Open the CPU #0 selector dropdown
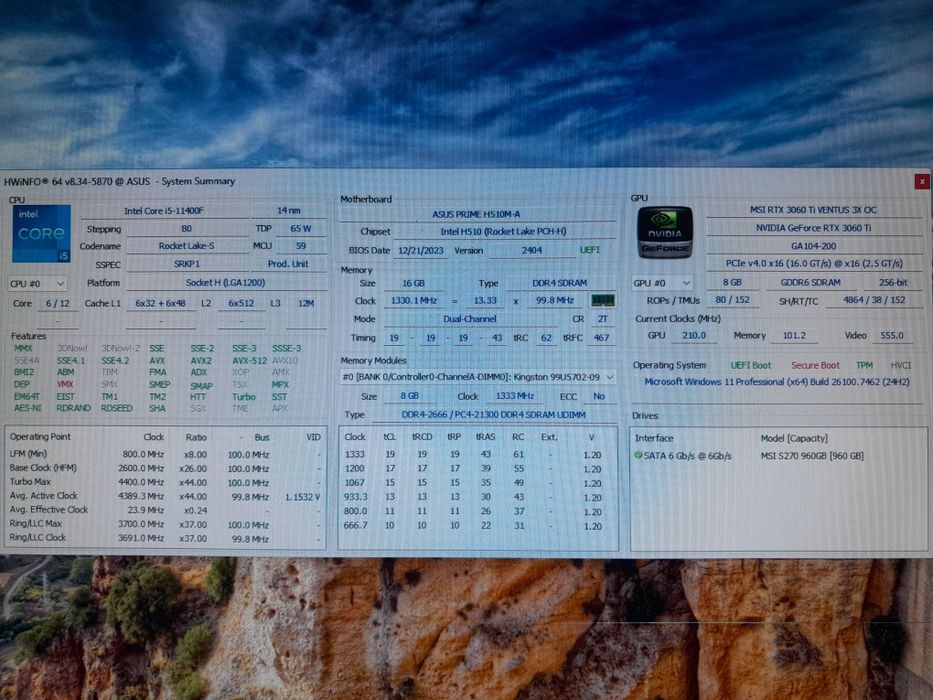Image resolution: width=933 pixels, height=700 pixels. click(37, 283)
